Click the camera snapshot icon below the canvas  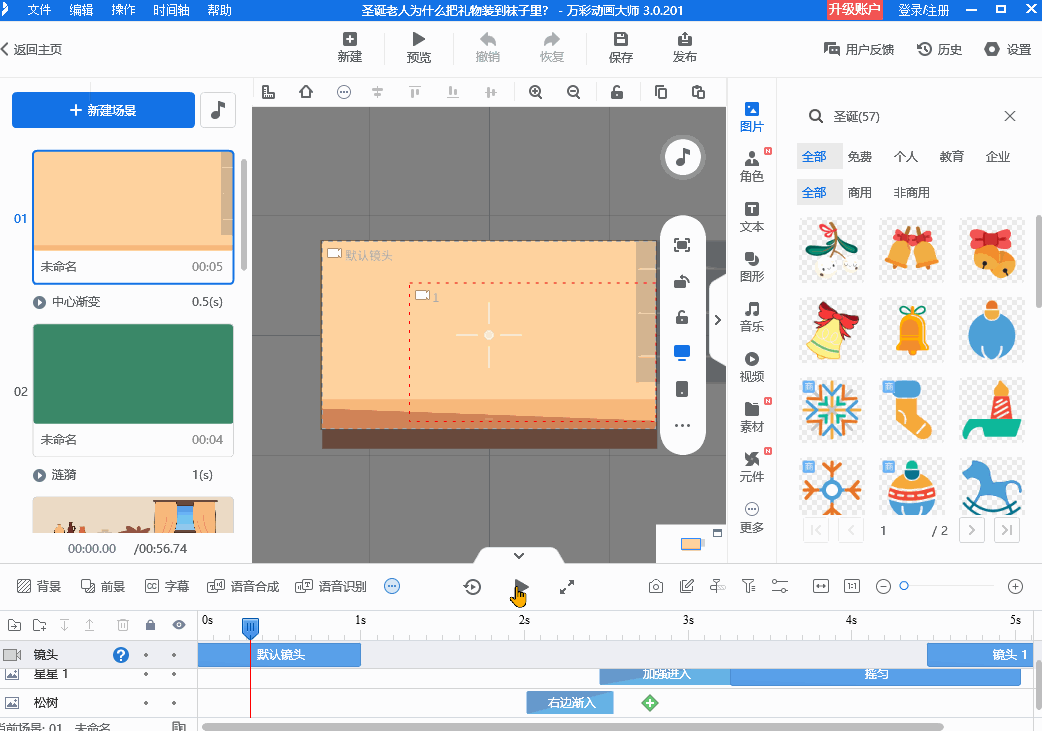[x=655, y=587]
